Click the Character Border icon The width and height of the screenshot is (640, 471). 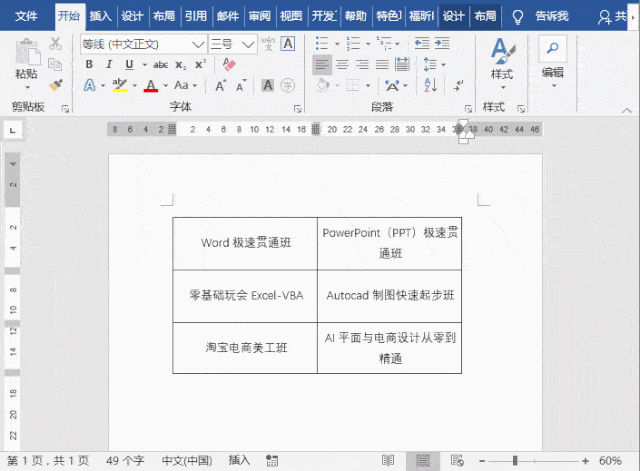point(288,44)
